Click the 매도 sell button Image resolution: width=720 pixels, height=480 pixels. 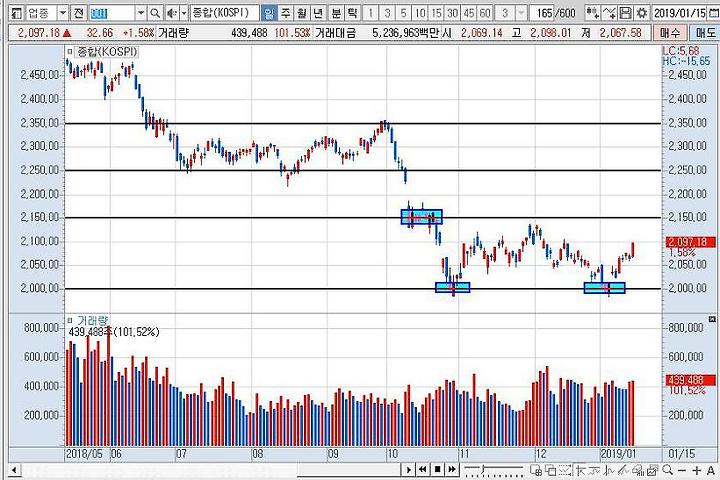click(x=705, y=33)
